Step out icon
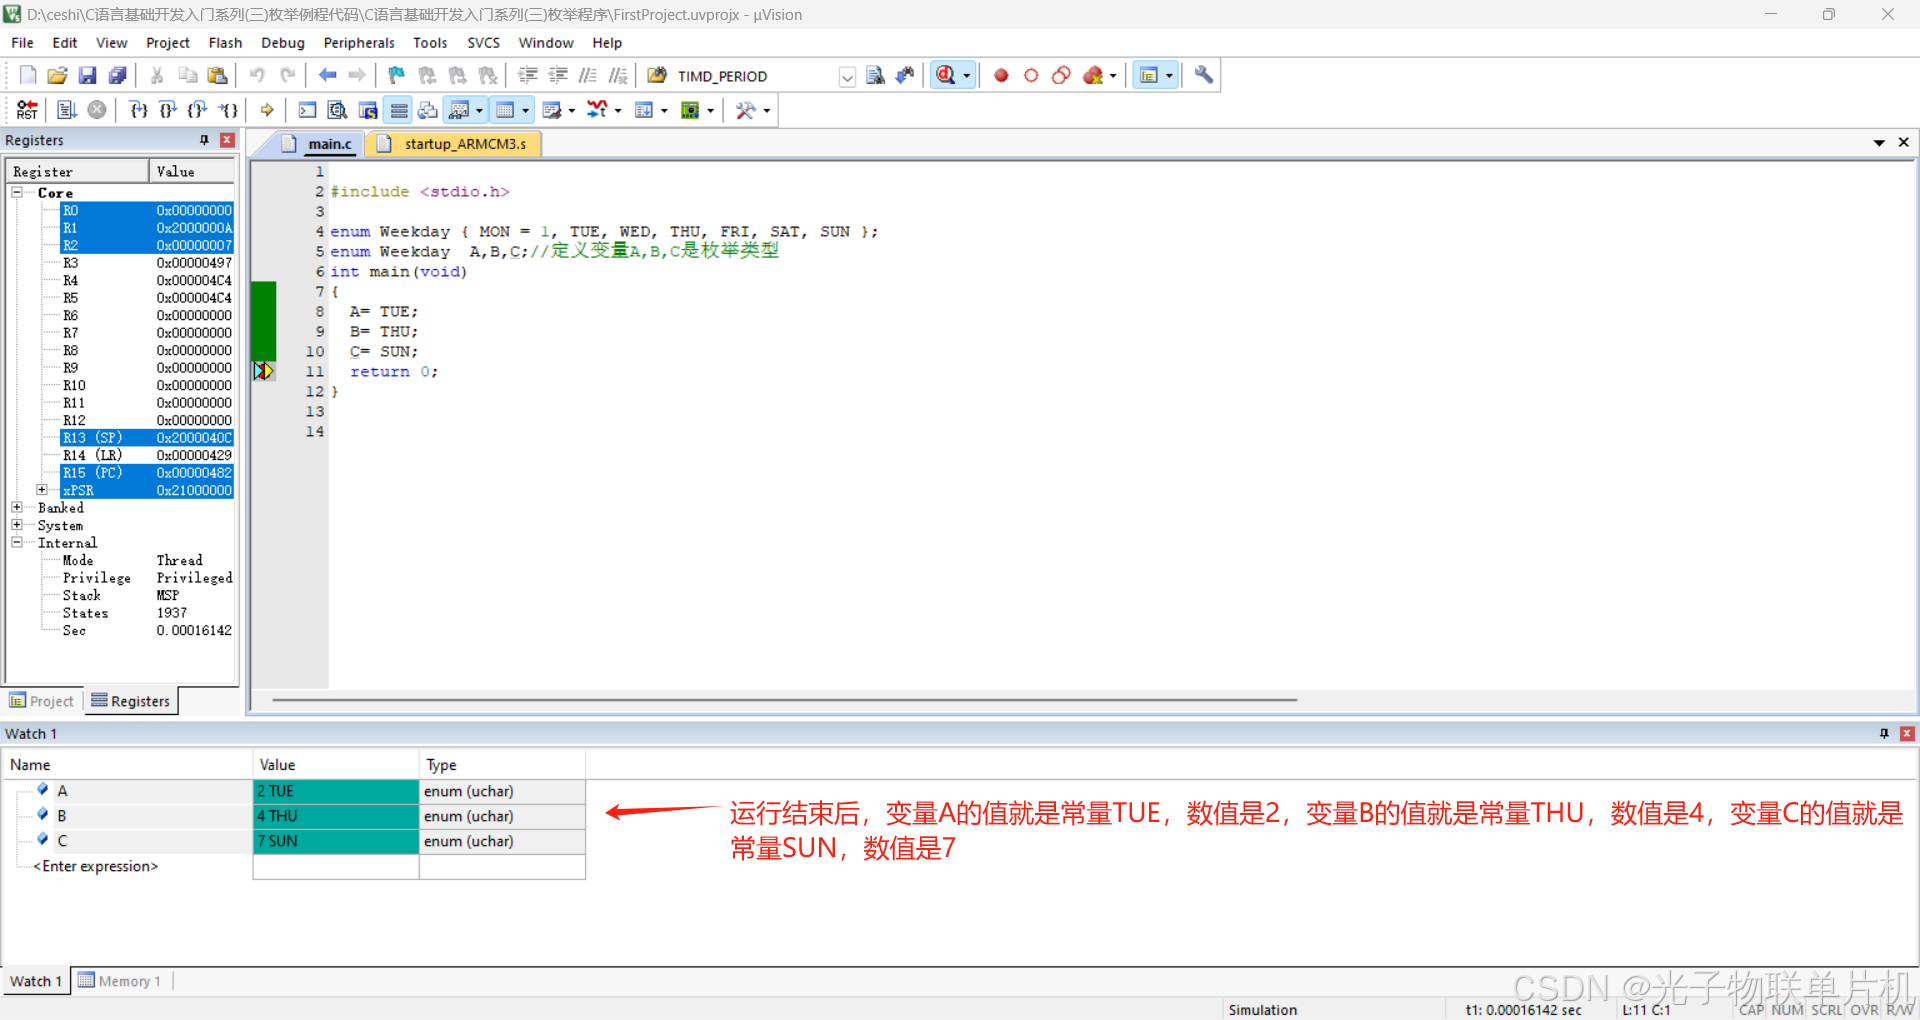 click(198, 110)
